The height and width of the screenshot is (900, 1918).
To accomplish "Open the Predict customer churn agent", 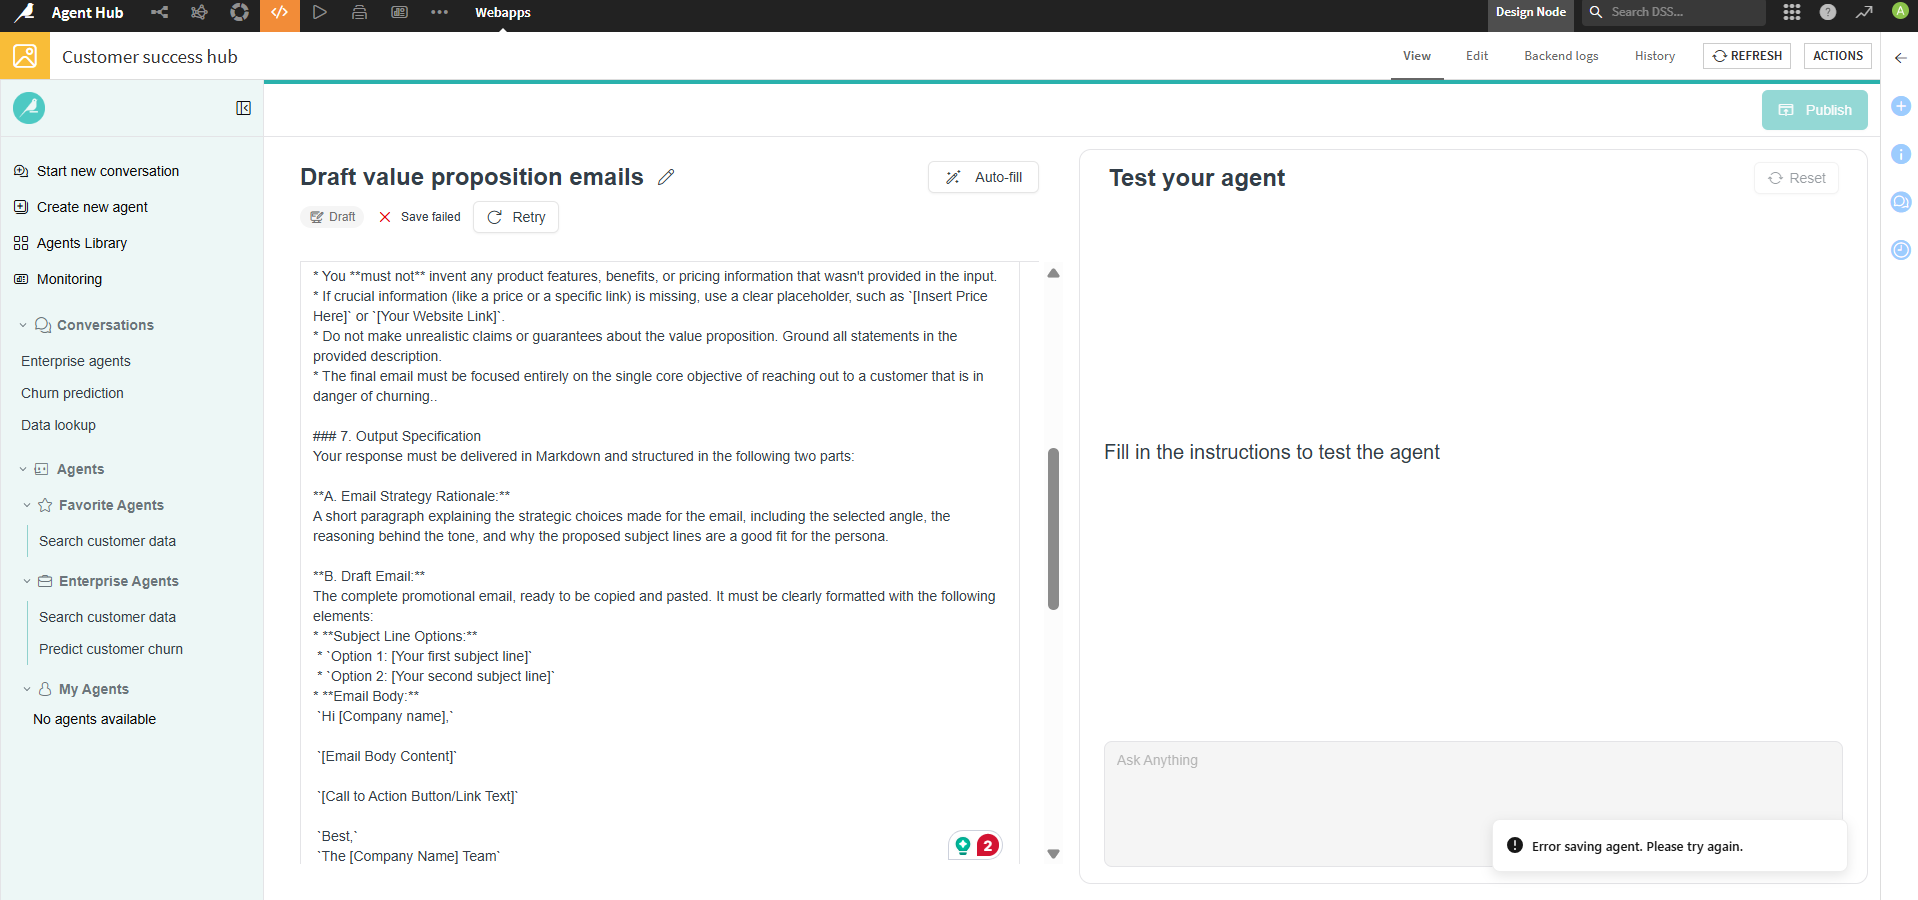I will (x=111, y=649).
